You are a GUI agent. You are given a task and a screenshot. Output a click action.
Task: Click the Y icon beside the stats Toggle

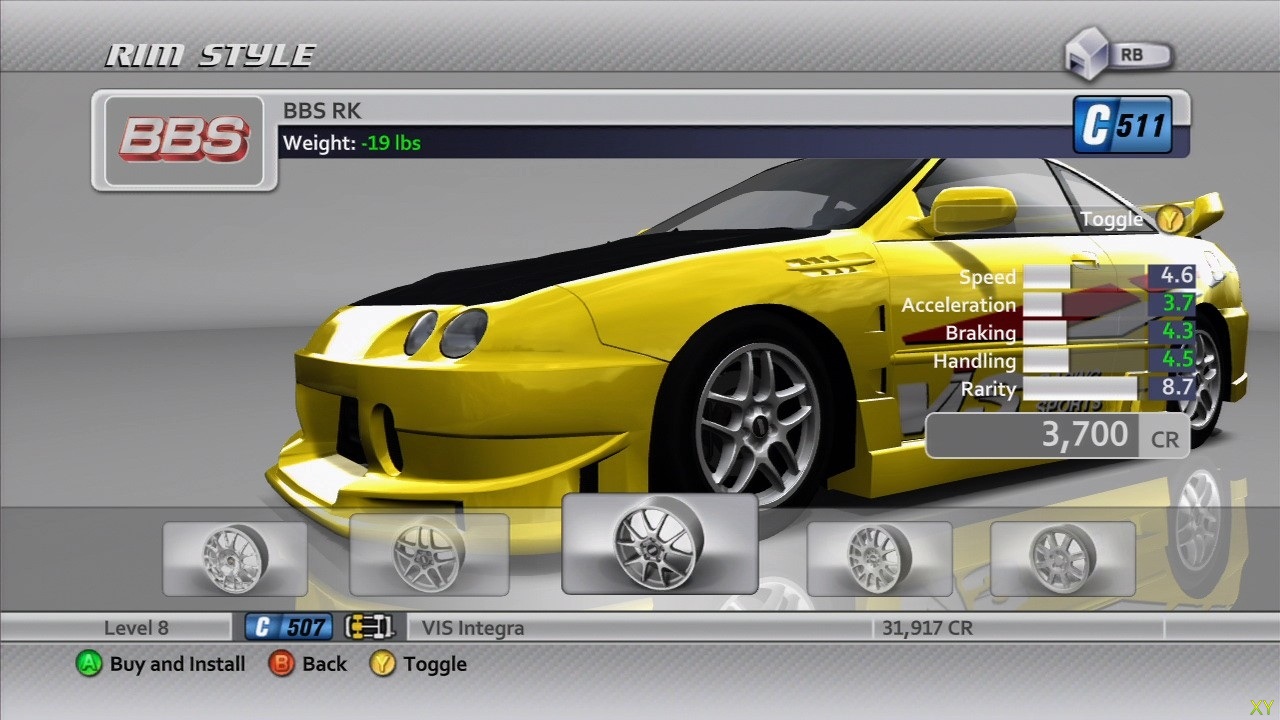pos(1169,219)
